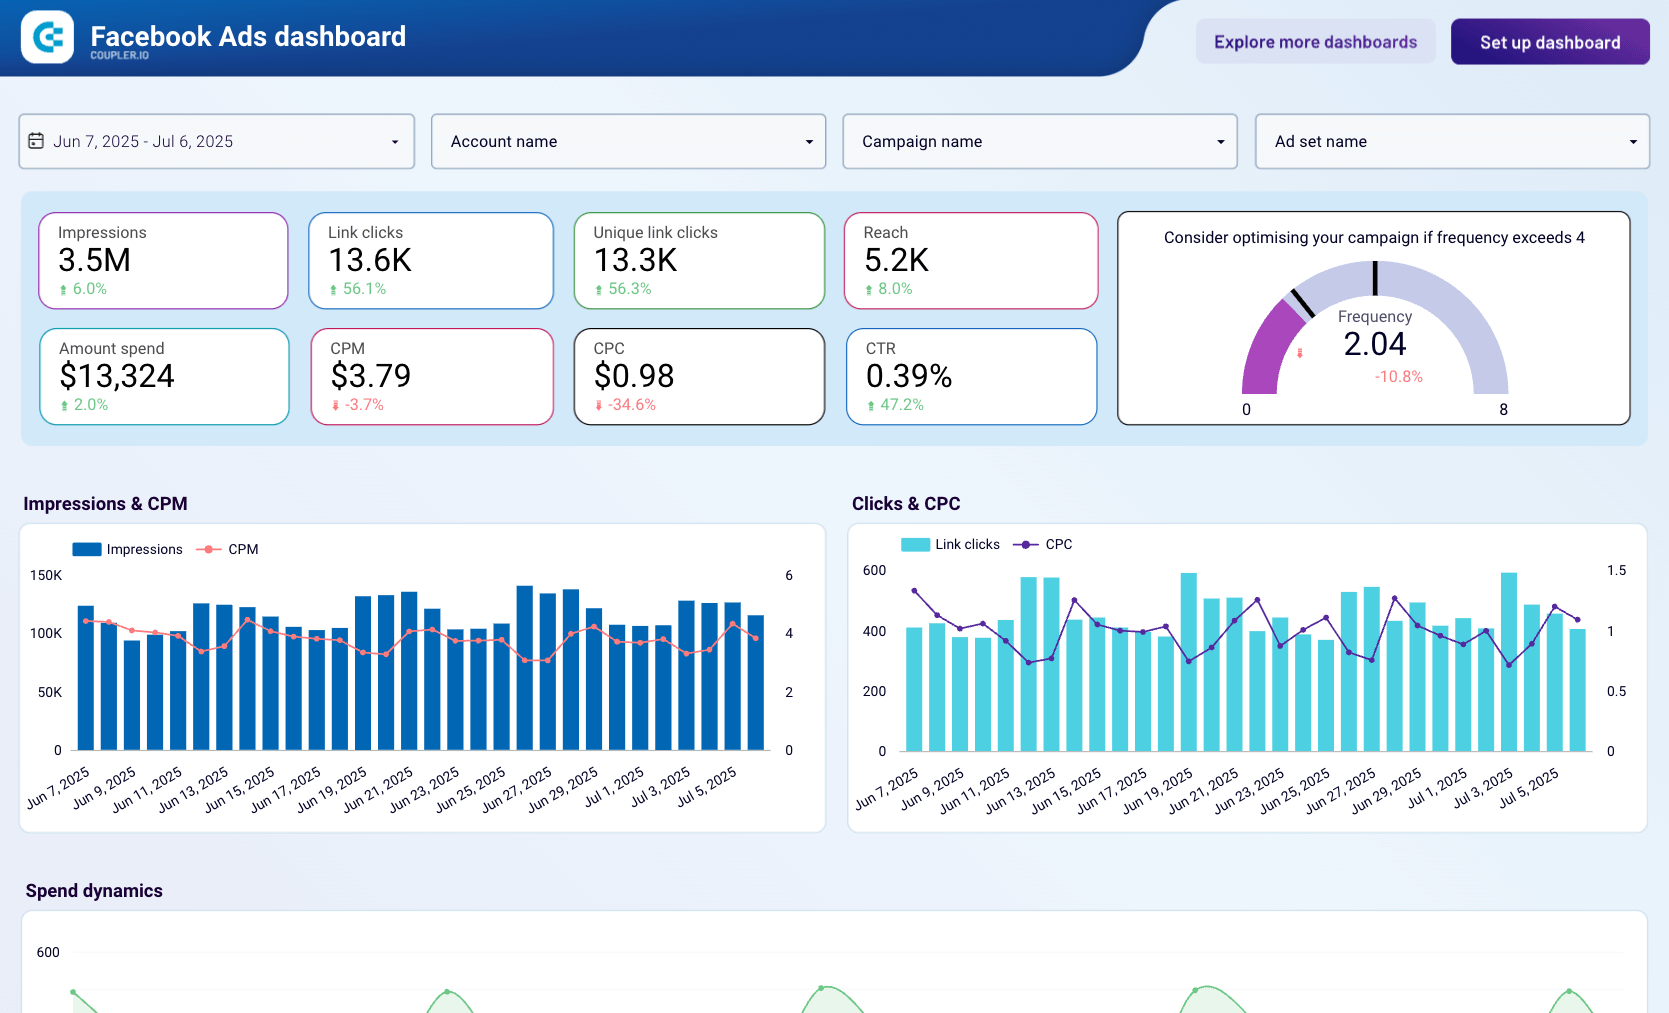
Task: Click the Reach 5.2K value
Action: (897, 260)
